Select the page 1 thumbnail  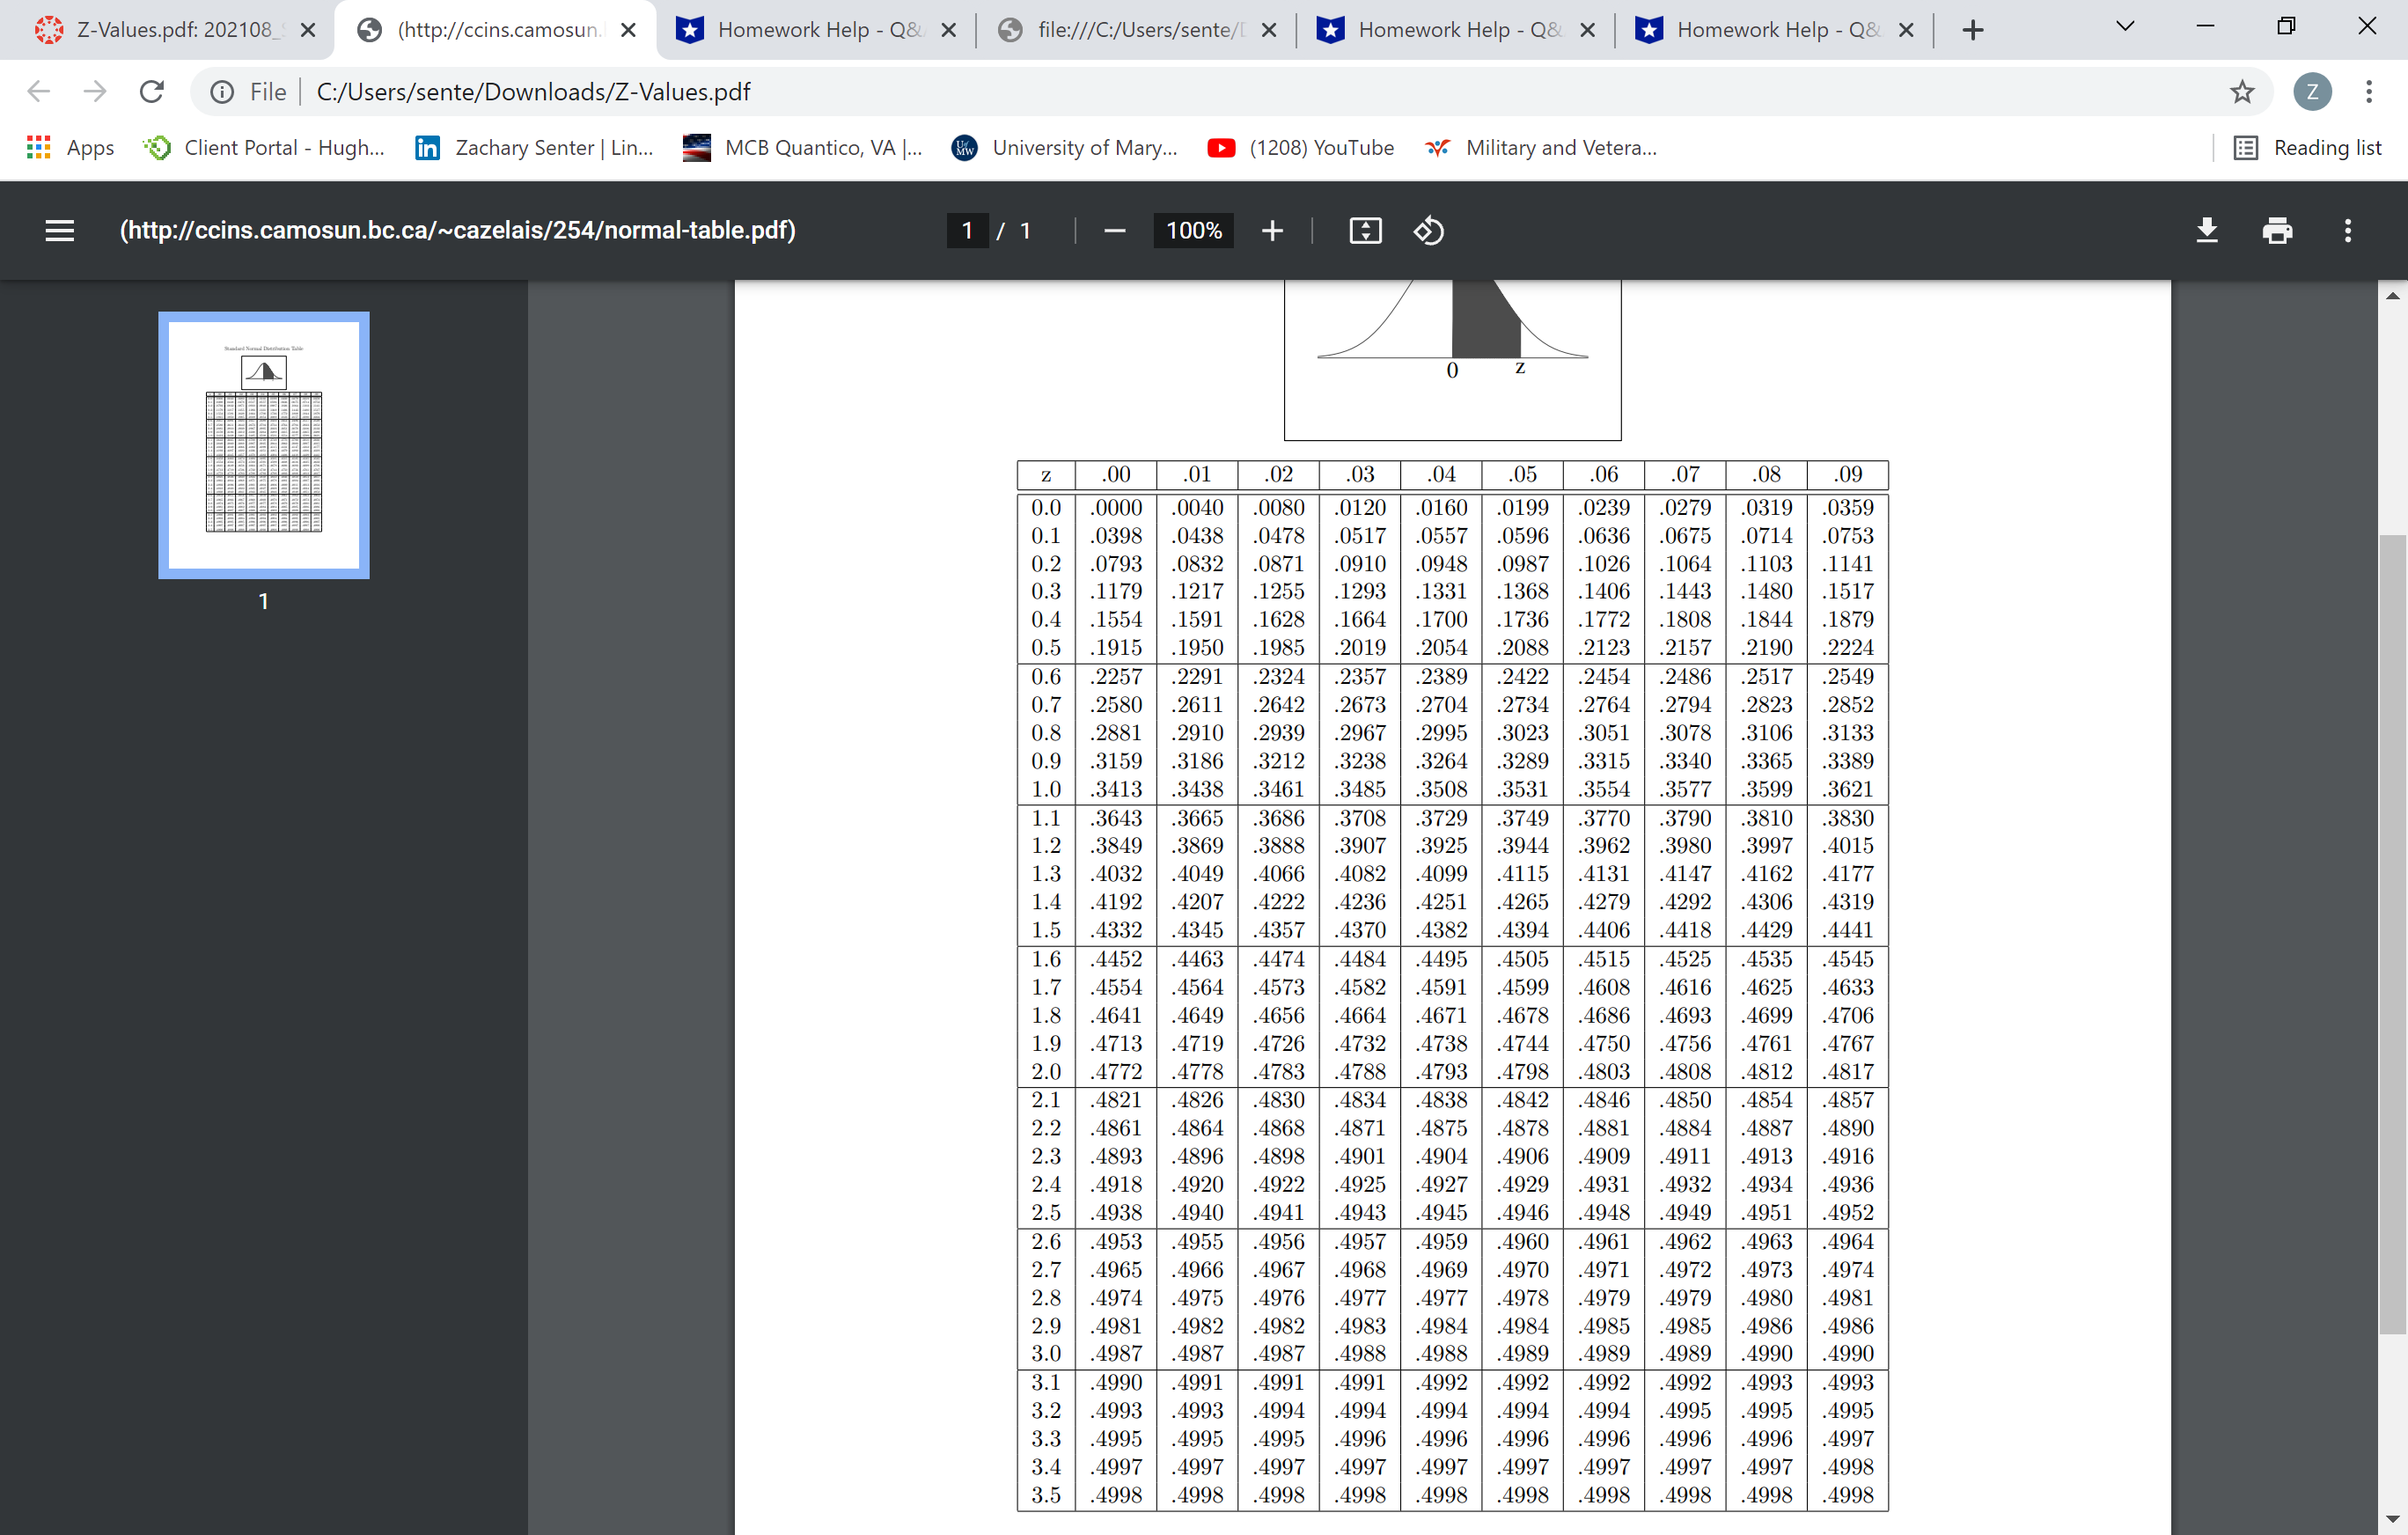point(263,445)
